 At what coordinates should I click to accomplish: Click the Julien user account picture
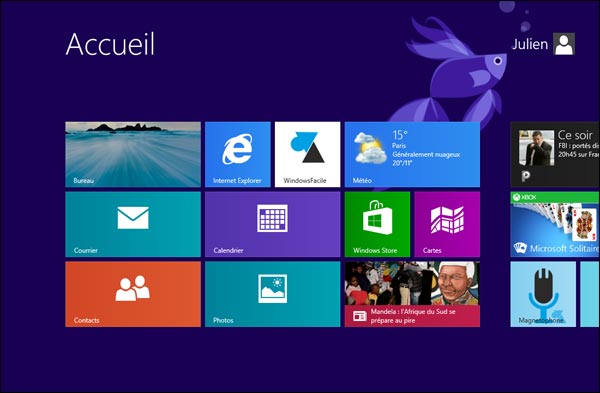click(x=564, y=44)
